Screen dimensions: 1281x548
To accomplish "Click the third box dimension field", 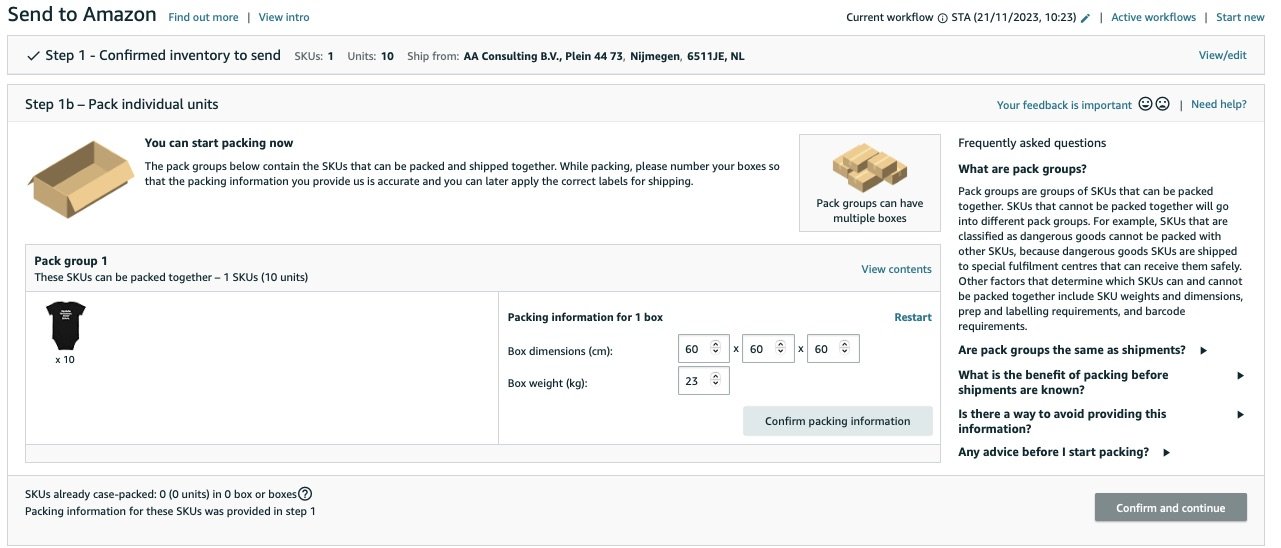I will coord(833,349).
